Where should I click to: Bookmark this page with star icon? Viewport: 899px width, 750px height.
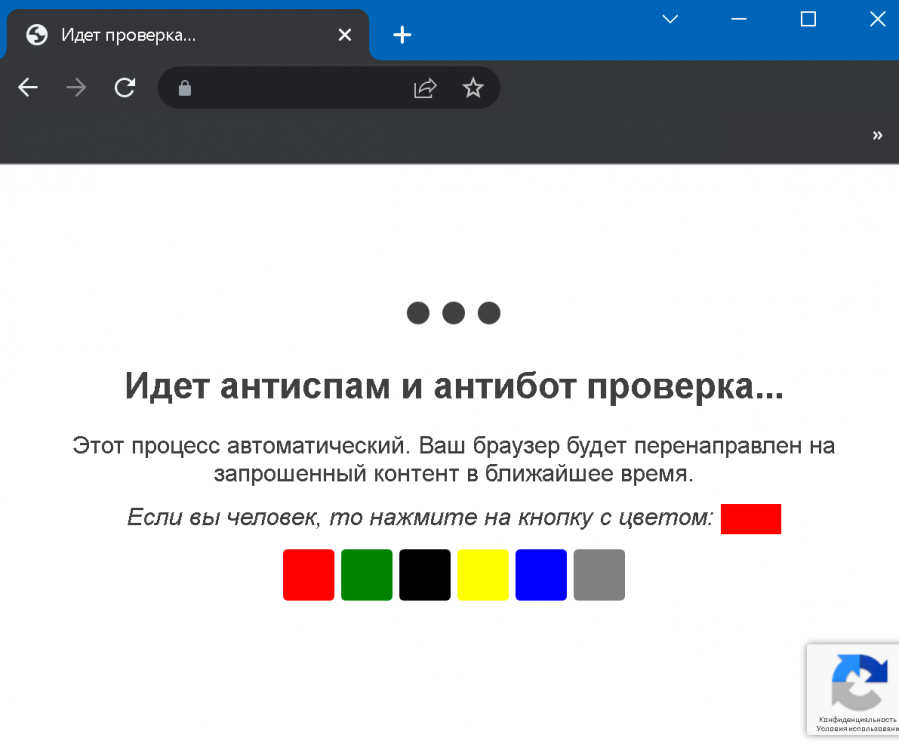coord(473,88)
